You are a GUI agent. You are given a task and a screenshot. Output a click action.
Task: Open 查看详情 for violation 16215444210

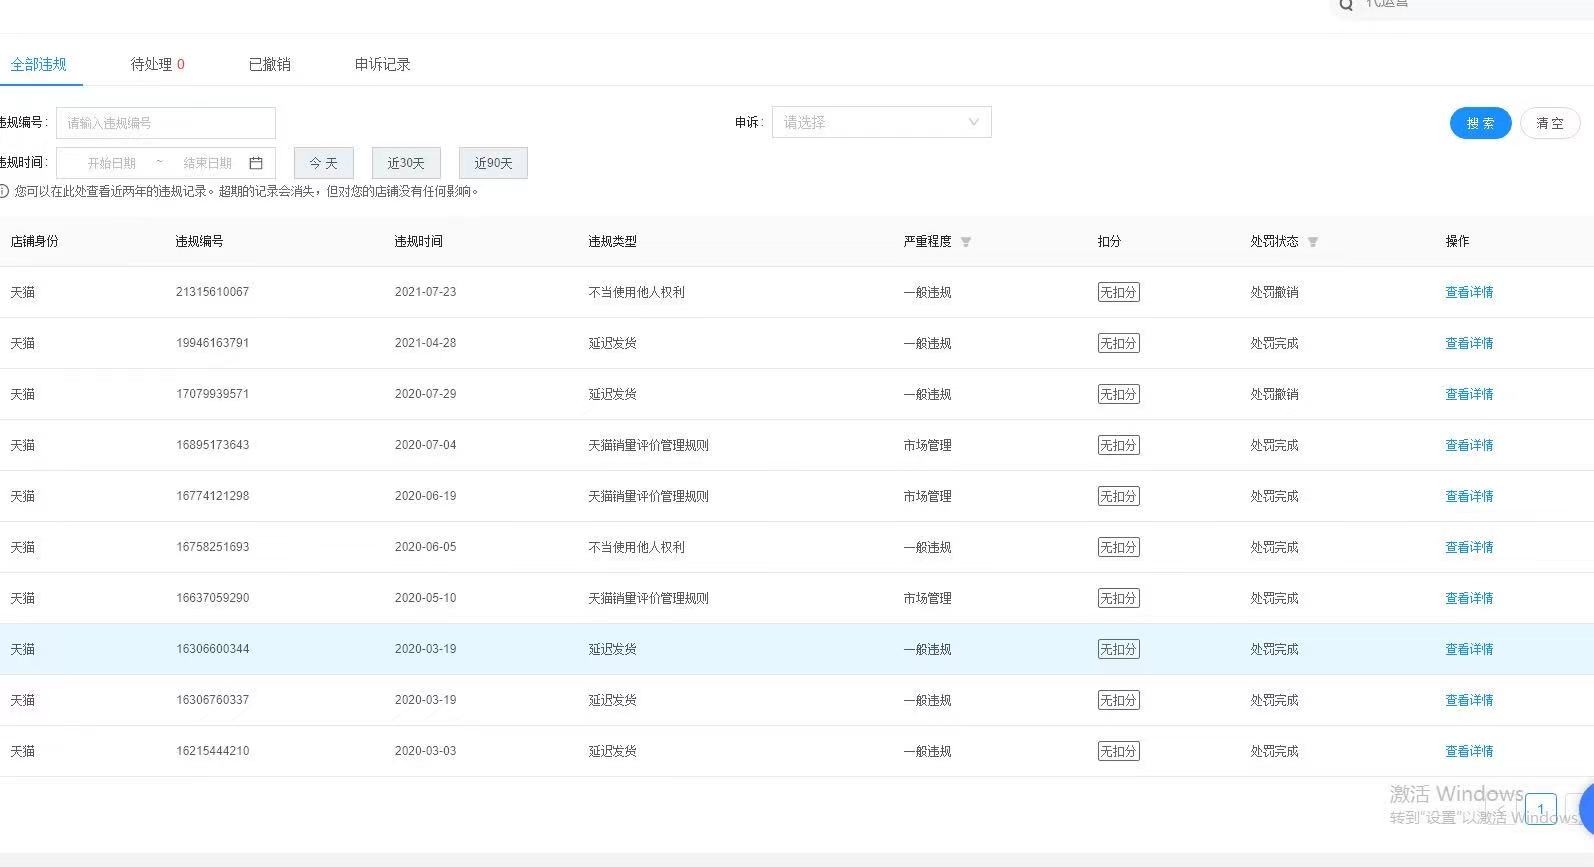click(x=1469, y=751)
